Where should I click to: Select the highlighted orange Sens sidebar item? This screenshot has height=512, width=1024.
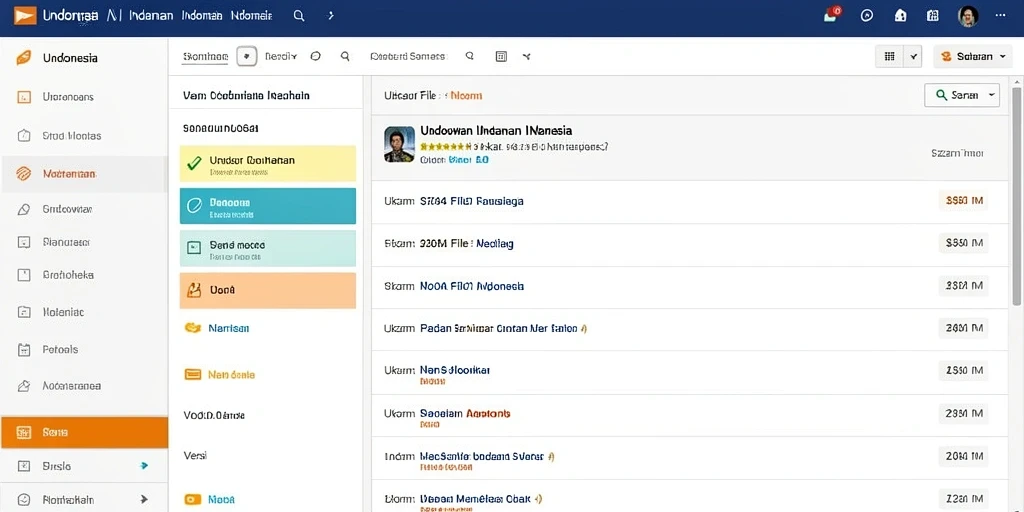tap(84, 432)
